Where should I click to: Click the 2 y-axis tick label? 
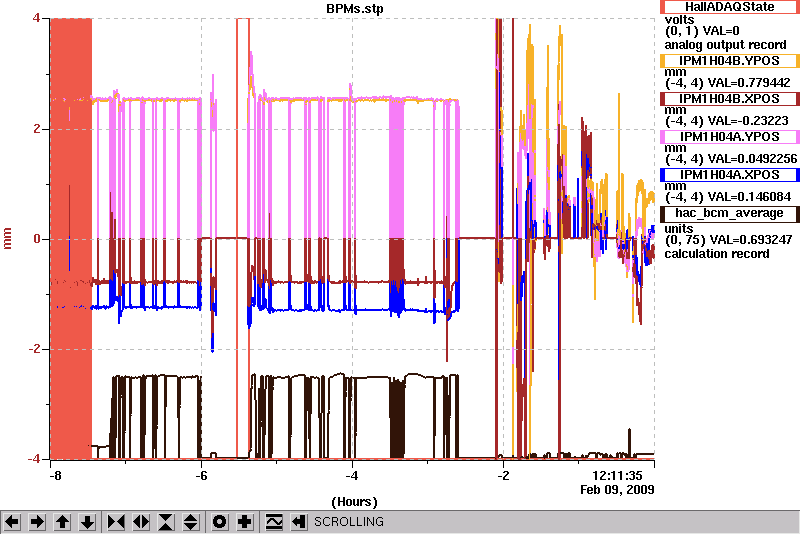tap(37, 129)
